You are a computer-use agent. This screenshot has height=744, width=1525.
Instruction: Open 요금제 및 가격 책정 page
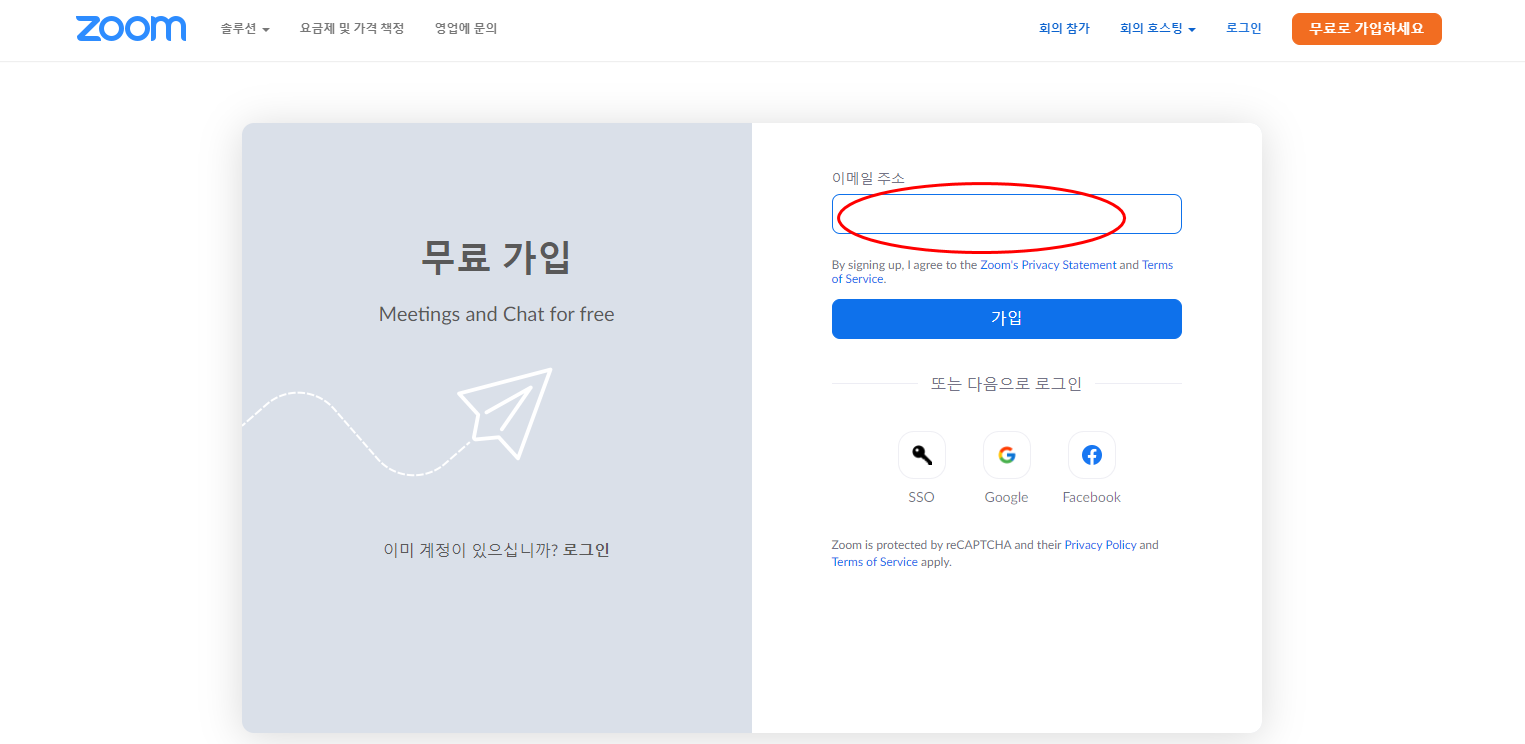[352, 29]
